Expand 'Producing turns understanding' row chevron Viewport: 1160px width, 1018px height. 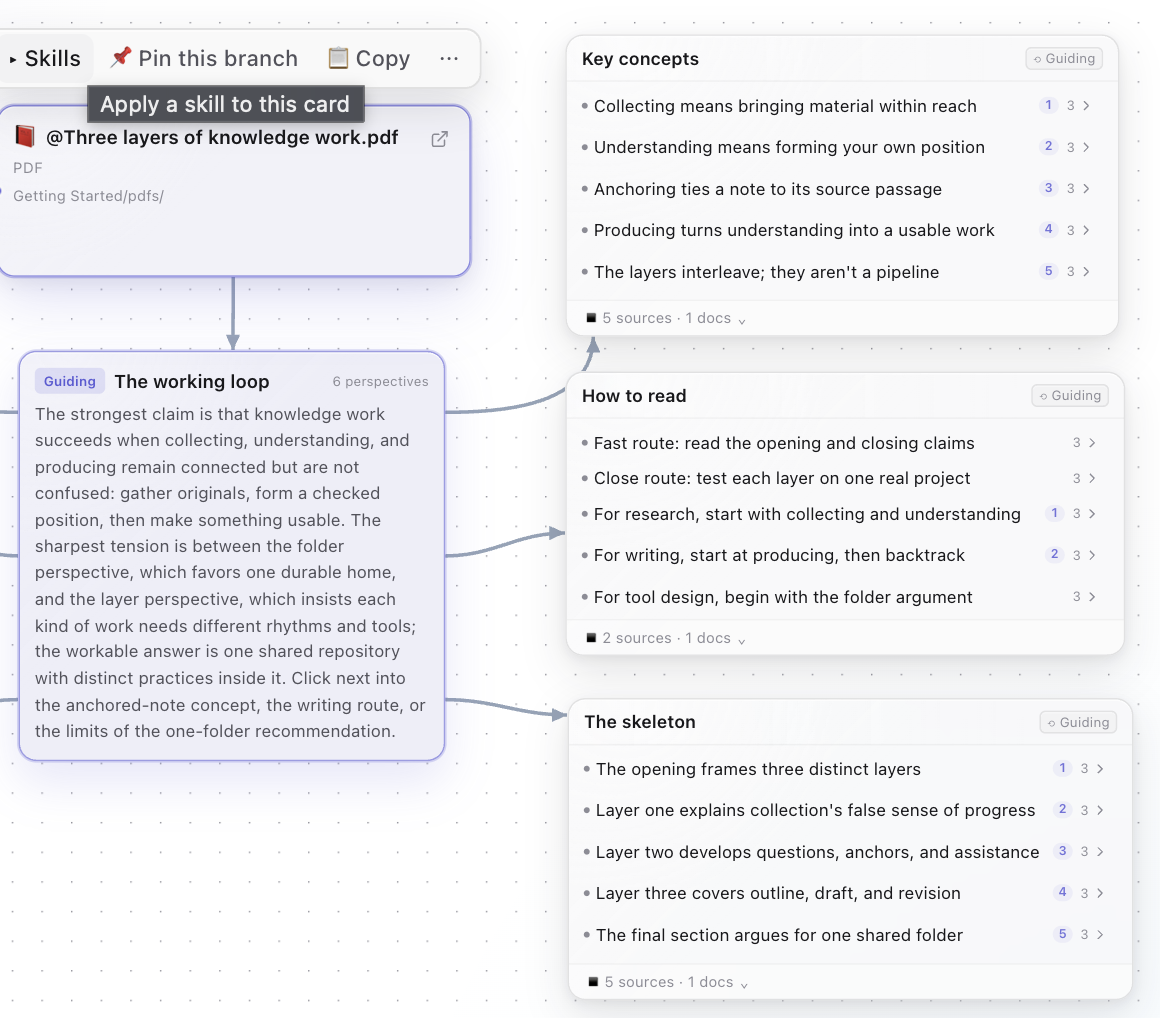1086,230
